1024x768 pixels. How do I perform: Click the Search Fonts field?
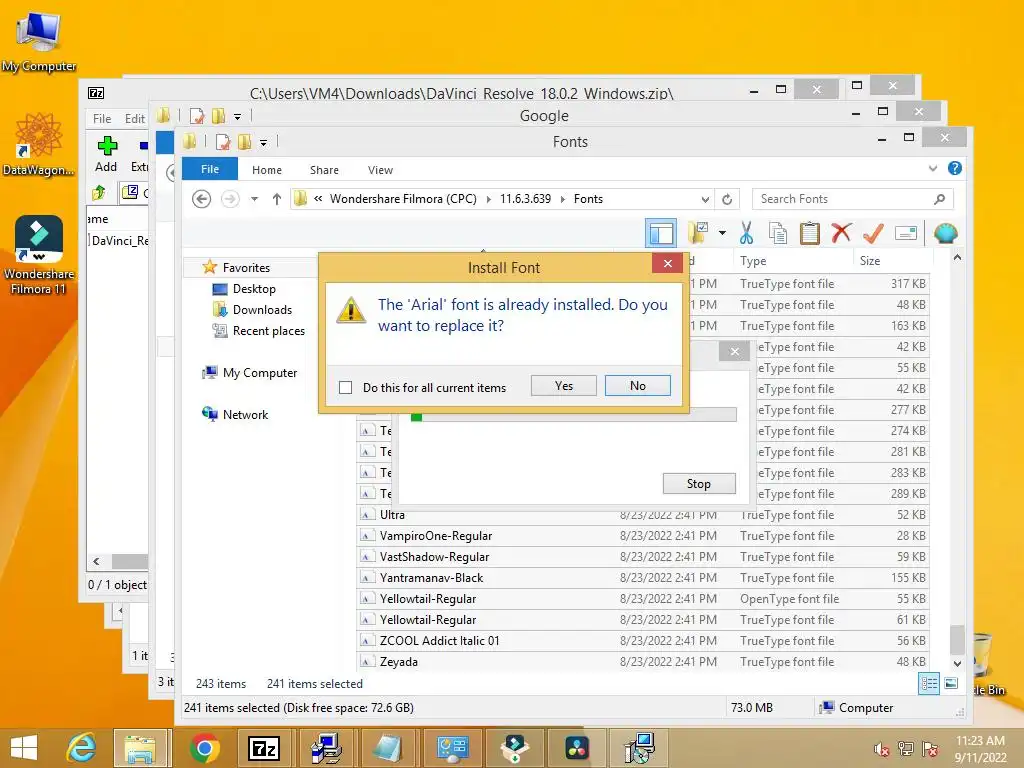coord(852,199)
